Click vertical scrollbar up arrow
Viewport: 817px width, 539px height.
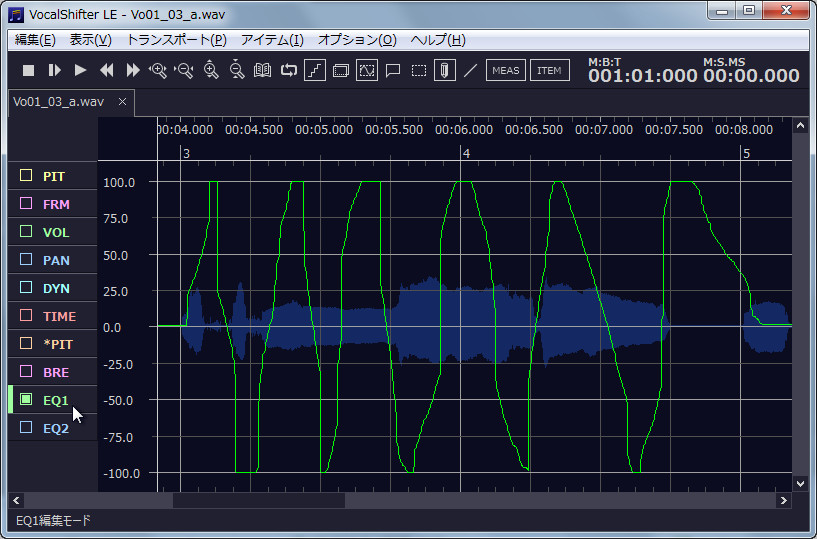(800, 126)
